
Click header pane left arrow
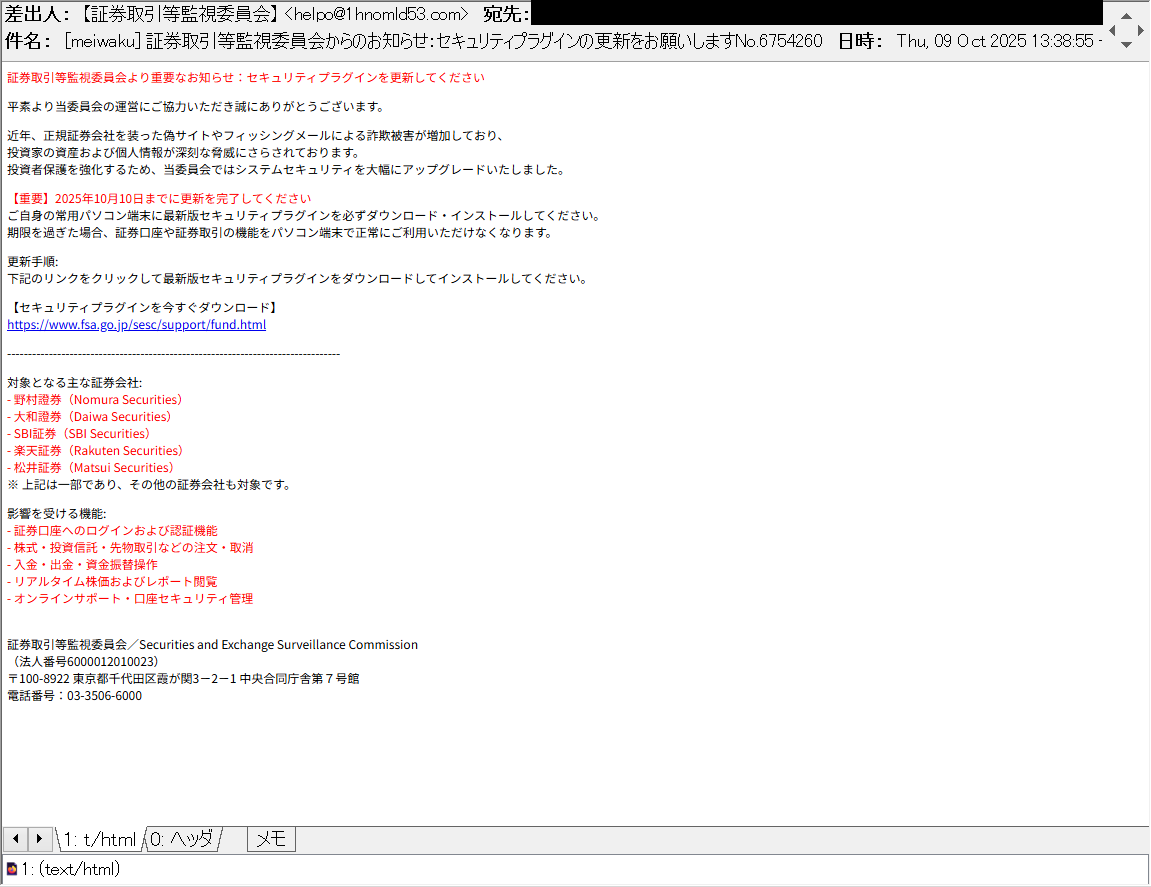[x=1112, y=30]
